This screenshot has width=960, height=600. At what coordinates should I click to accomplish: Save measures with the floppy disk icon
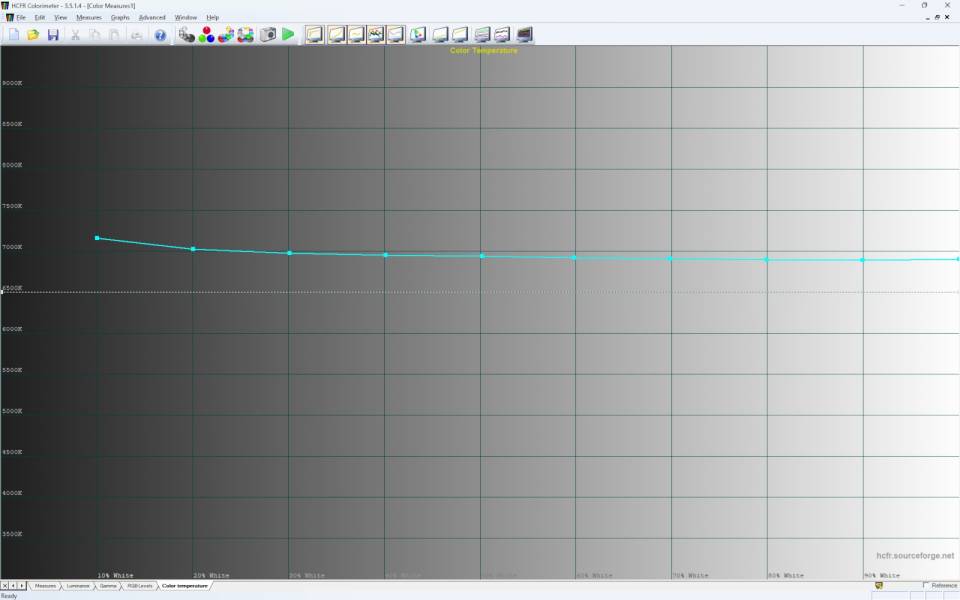coord(53,34)
